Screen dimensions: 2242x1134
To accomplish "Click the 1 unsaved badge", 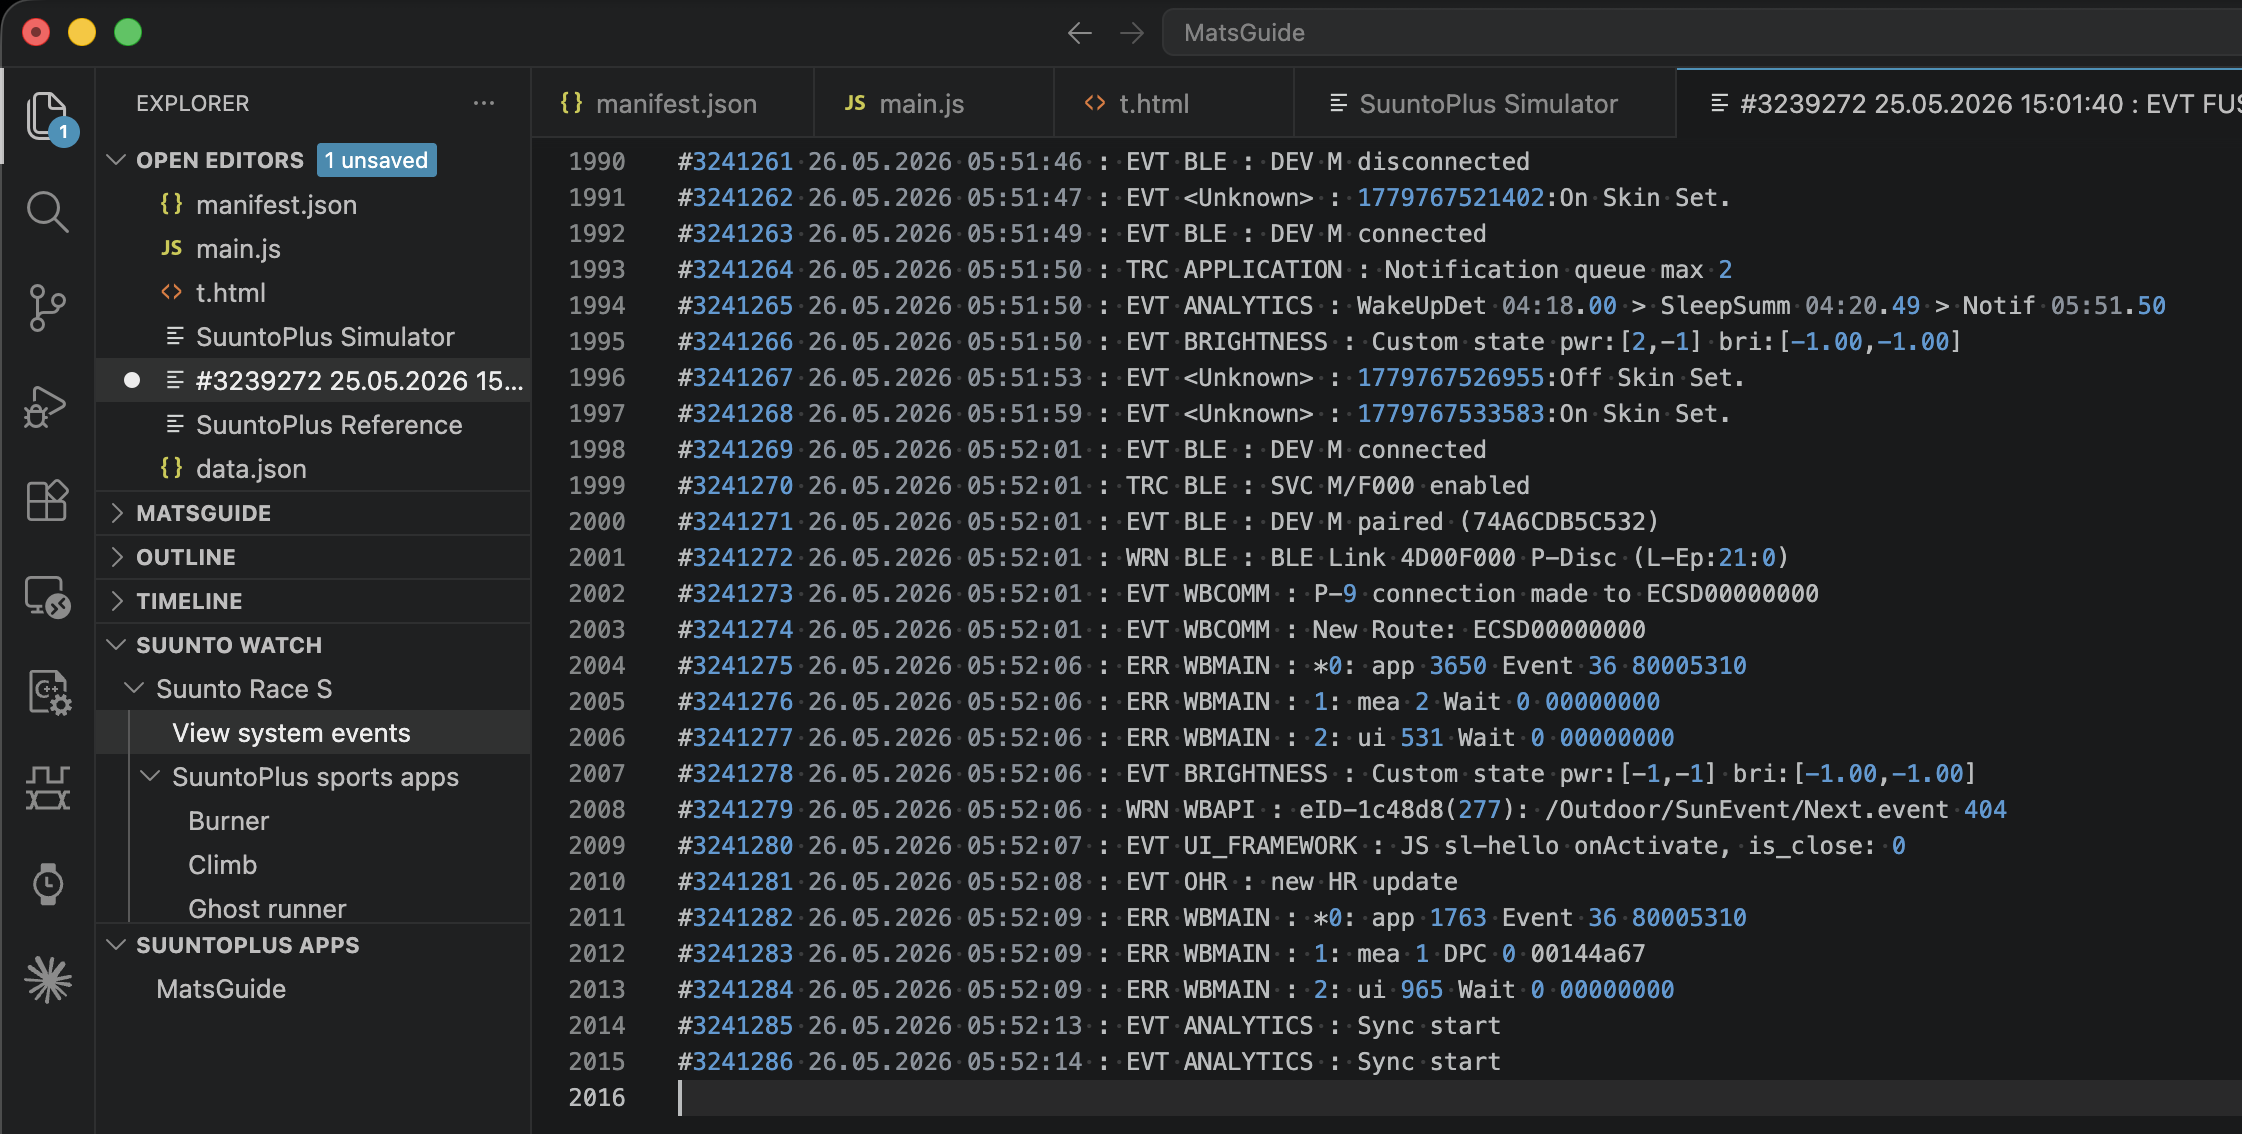I will tap(377, 160).
